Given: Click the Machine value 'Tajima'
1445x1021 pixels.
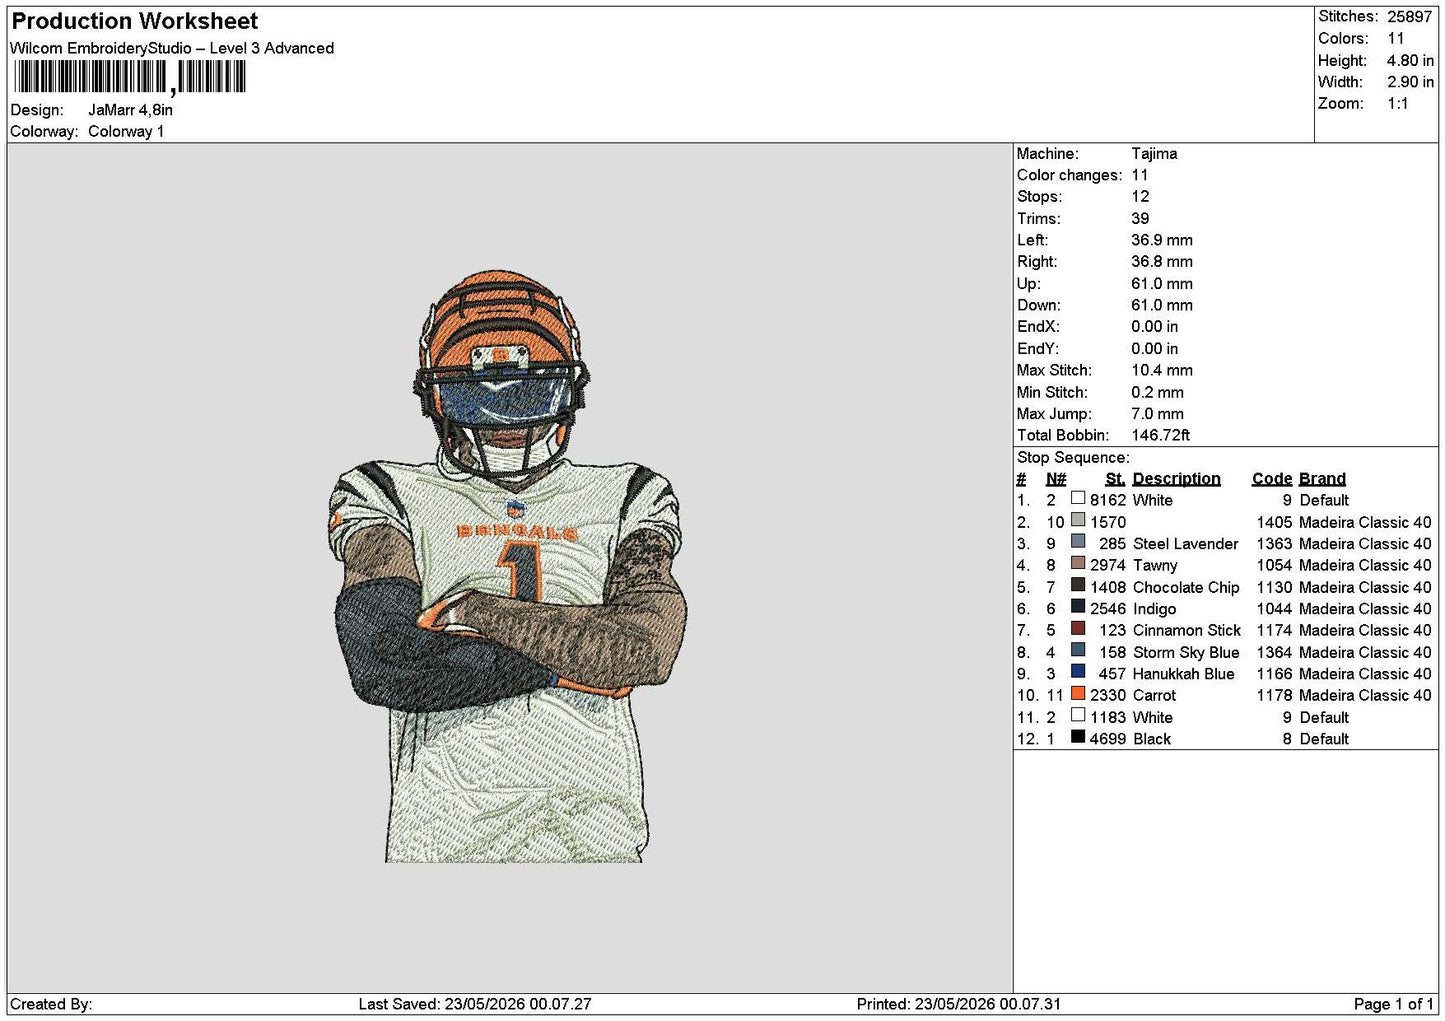Looking at the screenshot, I should click(x=1154, y=154).
